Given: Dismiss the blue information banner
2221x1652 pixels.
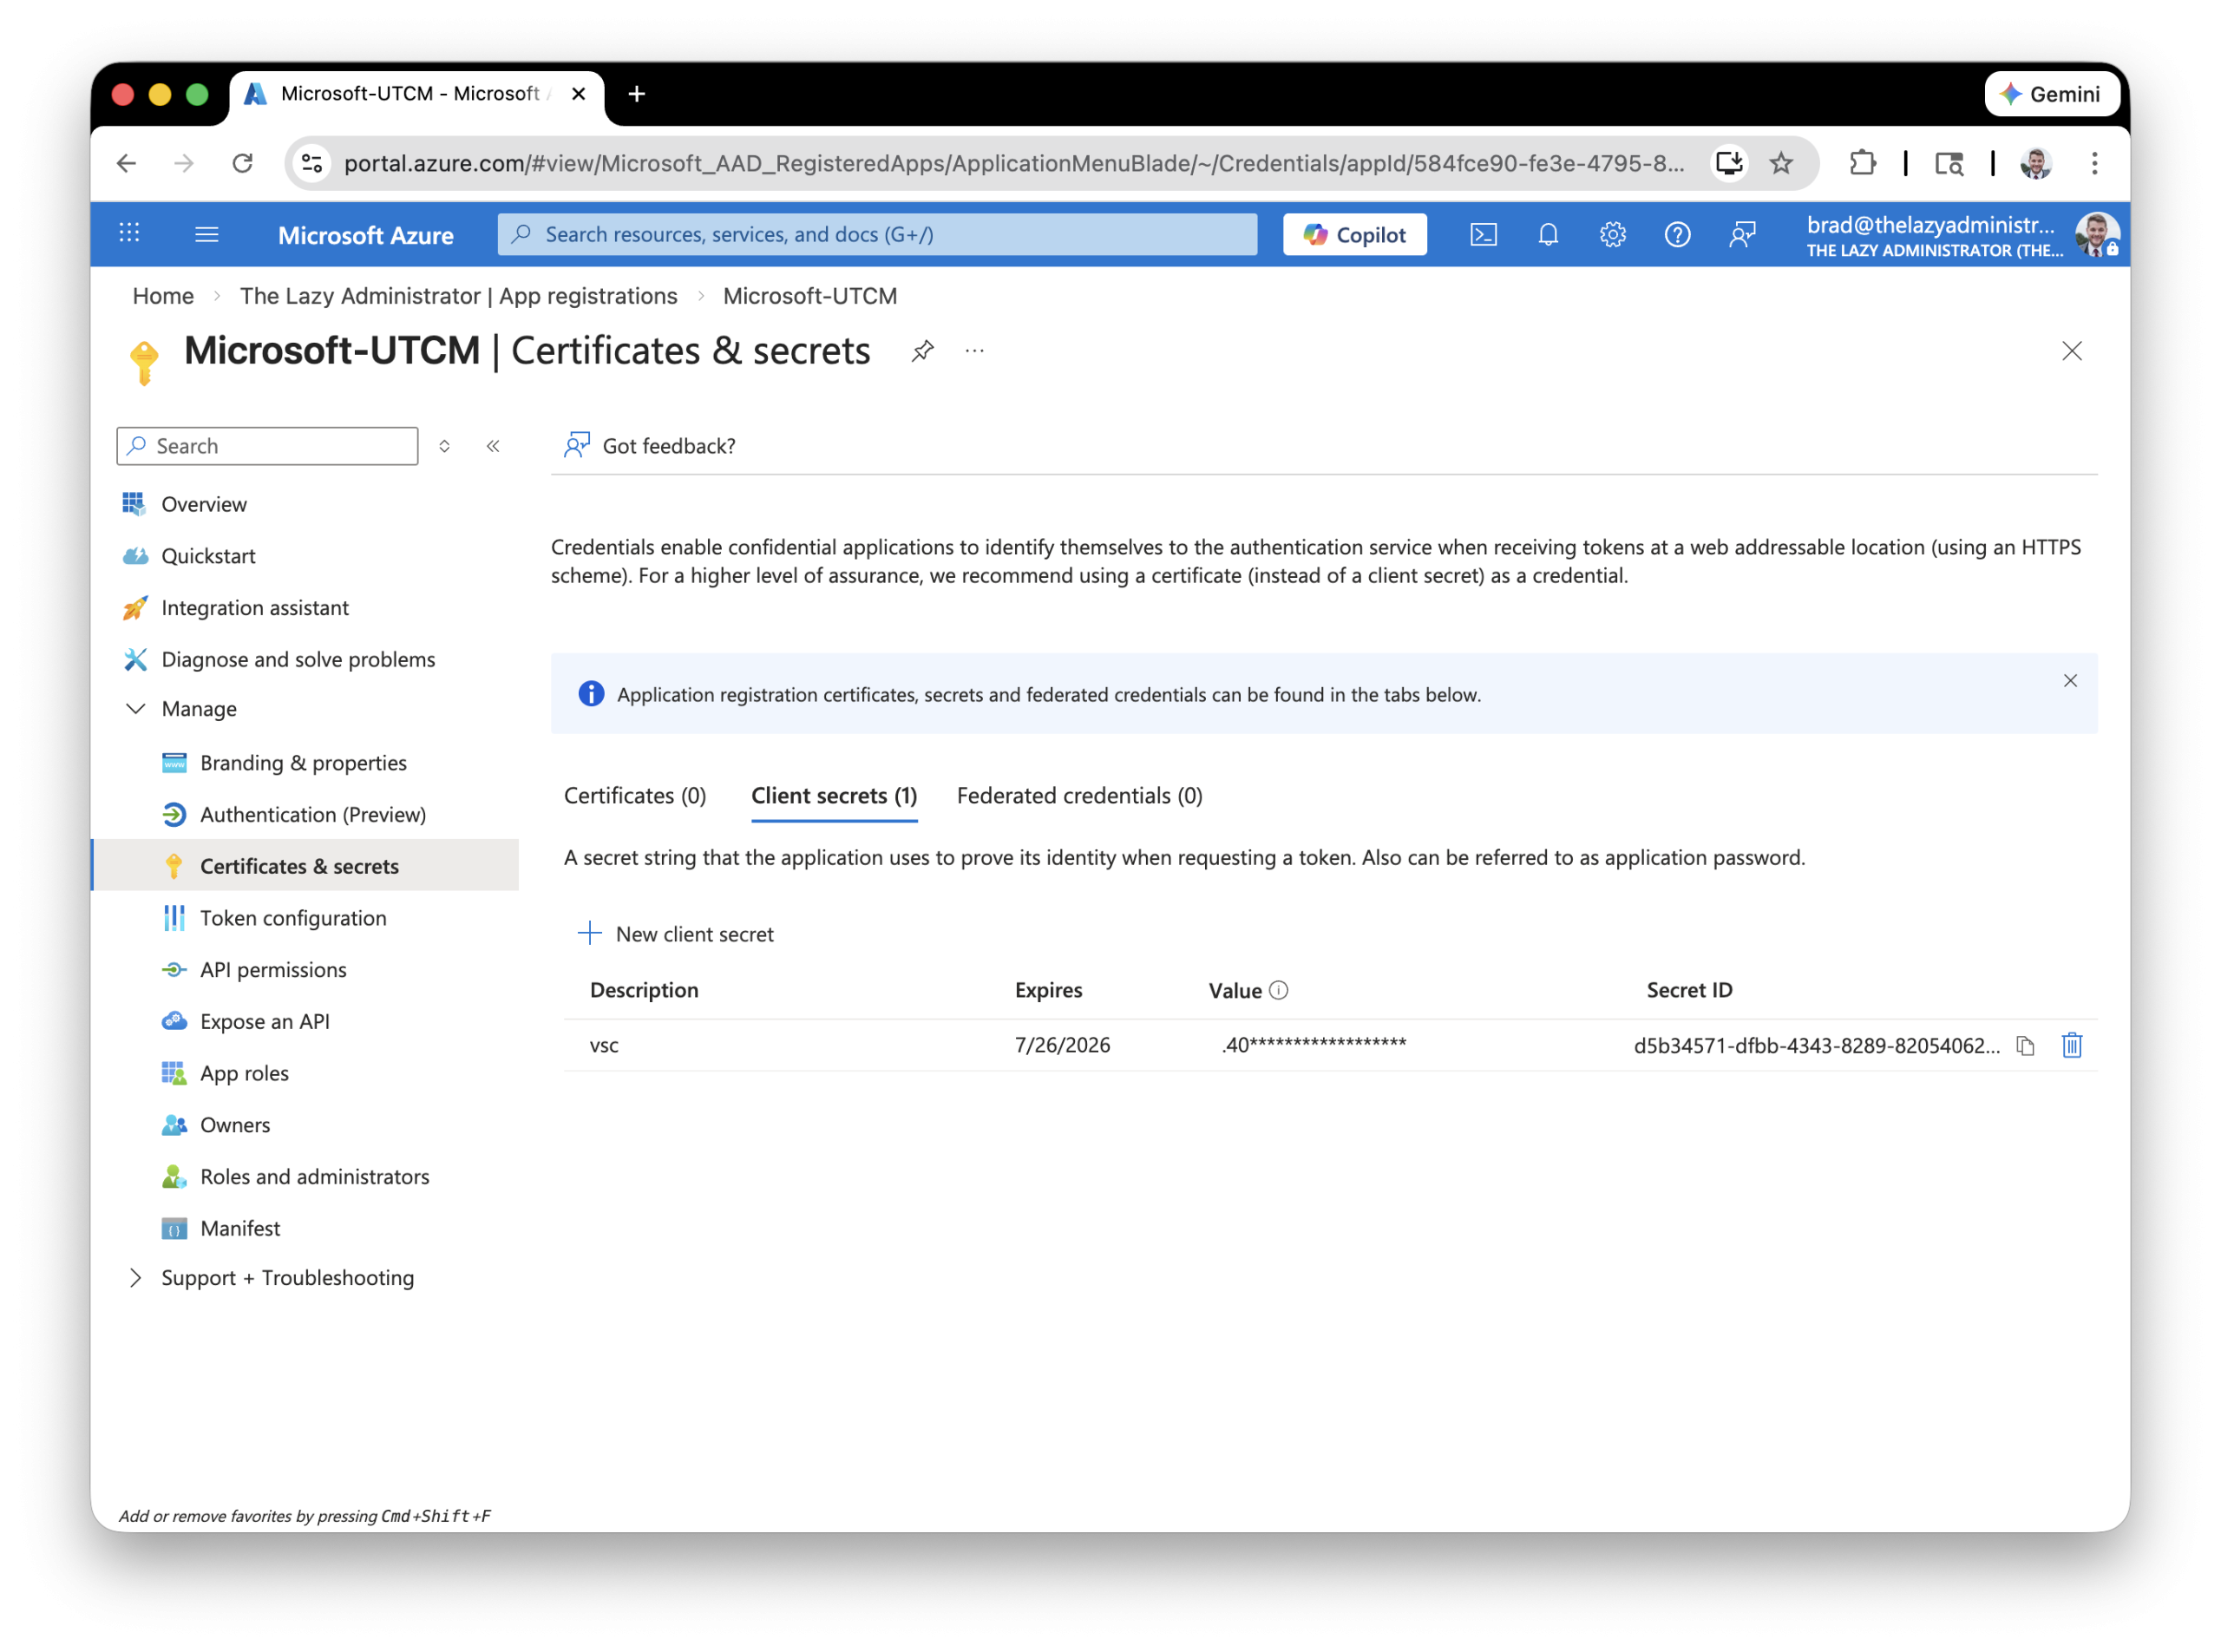Looking at the screenshot, I should [2070, 681].
